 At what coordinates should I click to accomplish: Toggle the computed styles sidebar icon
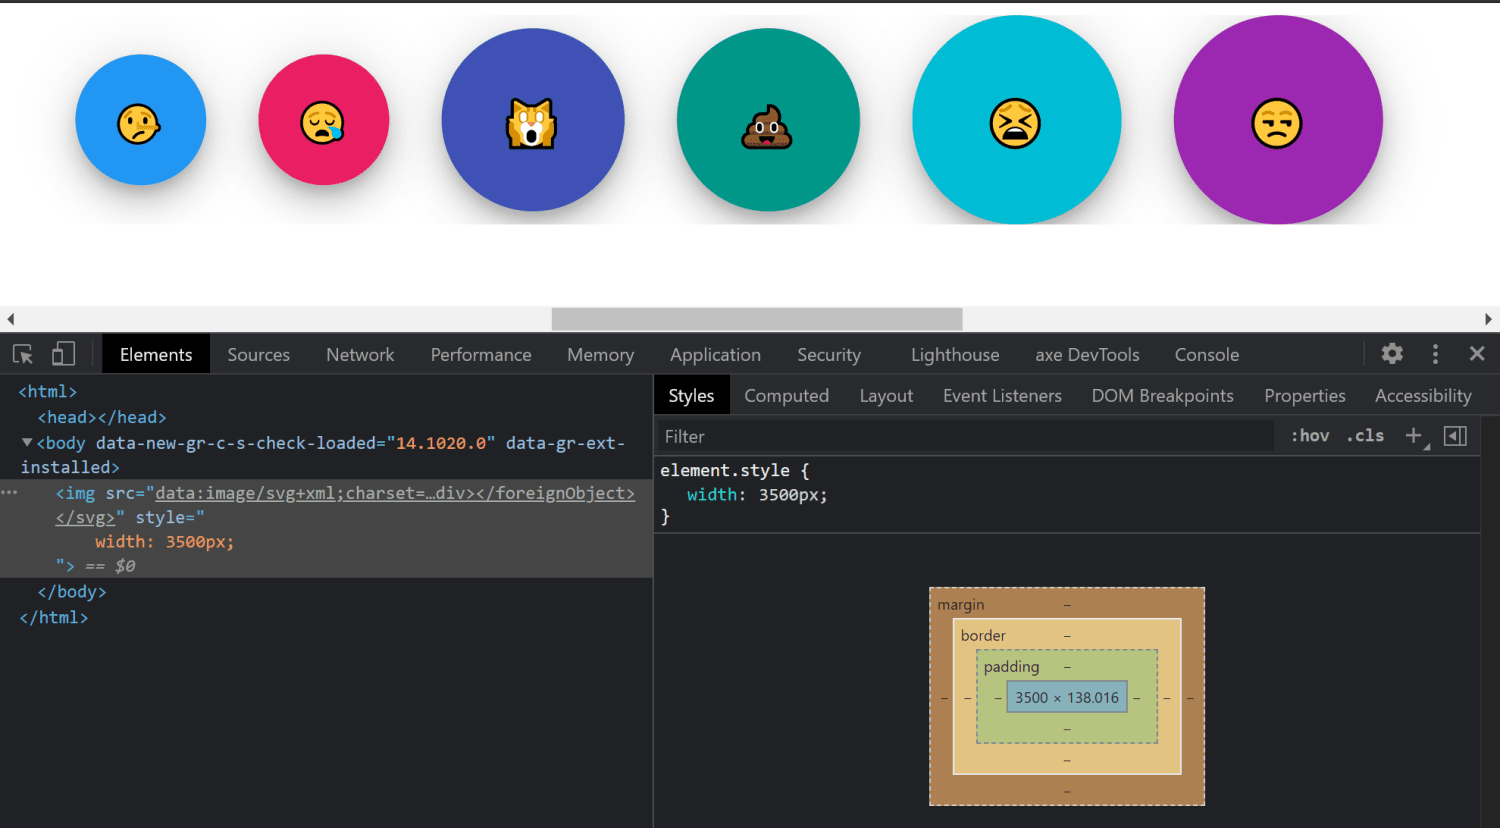point(1456,435)
